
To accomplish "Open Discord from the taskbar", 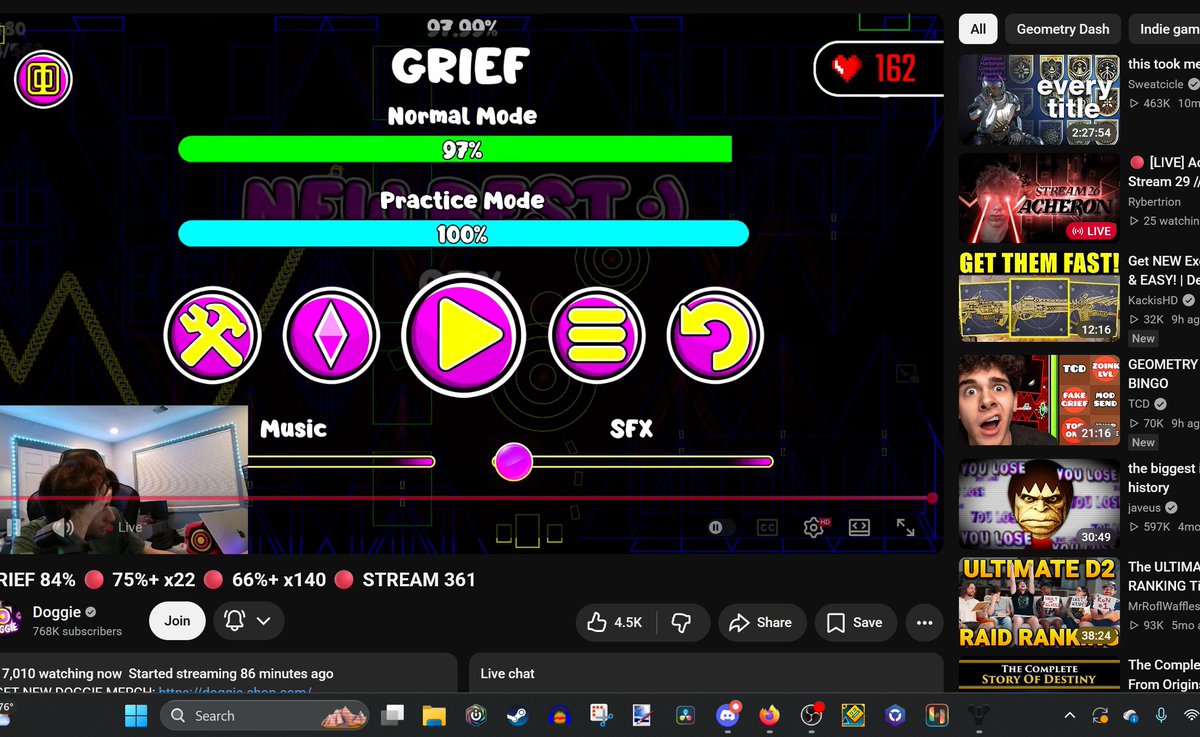I will [x=727, y=715].
